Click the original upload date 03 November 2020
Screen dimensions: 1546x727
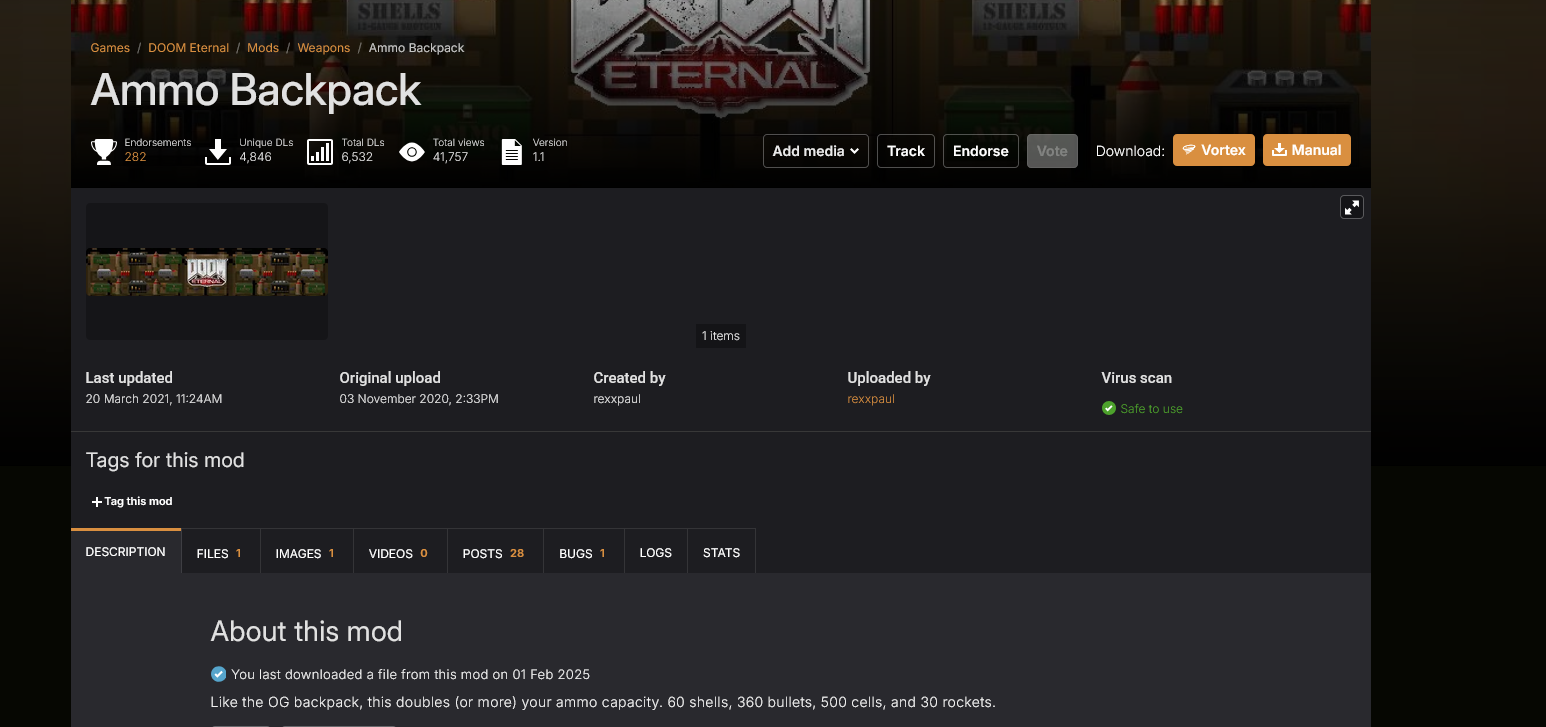[x=419, y=399]
